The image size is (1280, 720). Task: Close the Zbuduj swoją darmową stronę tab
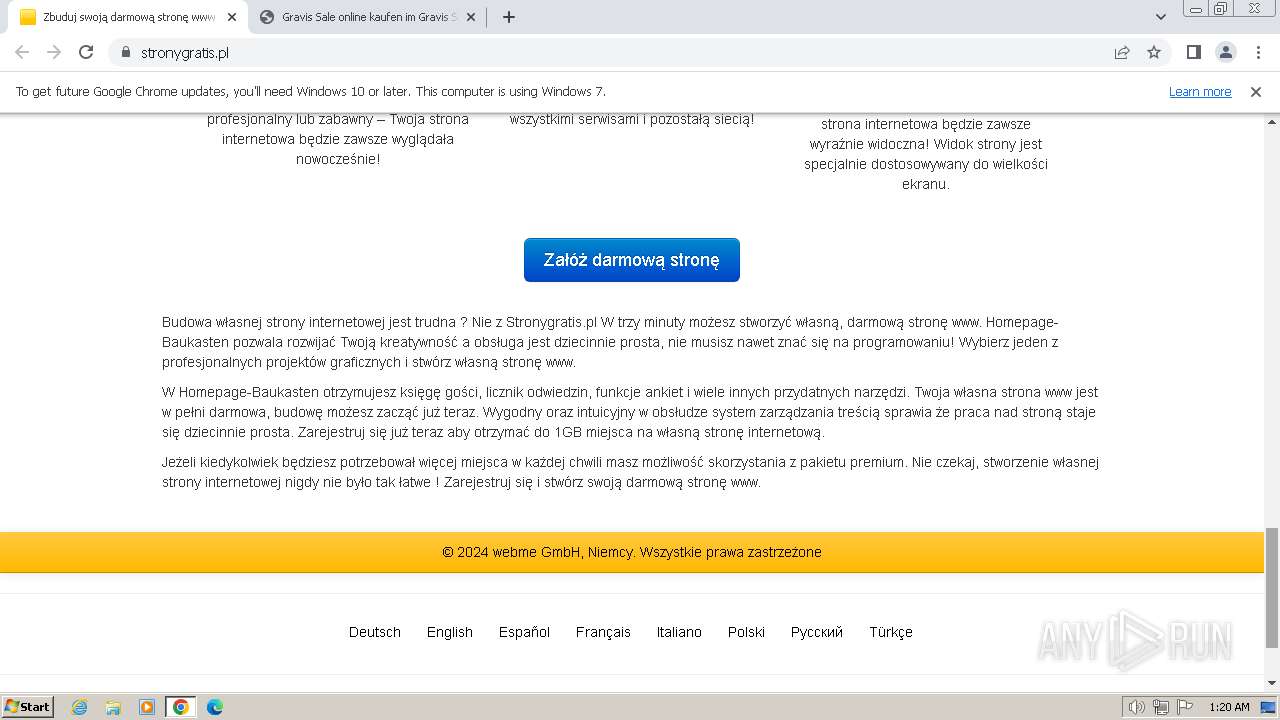click(x=232, y=17)
